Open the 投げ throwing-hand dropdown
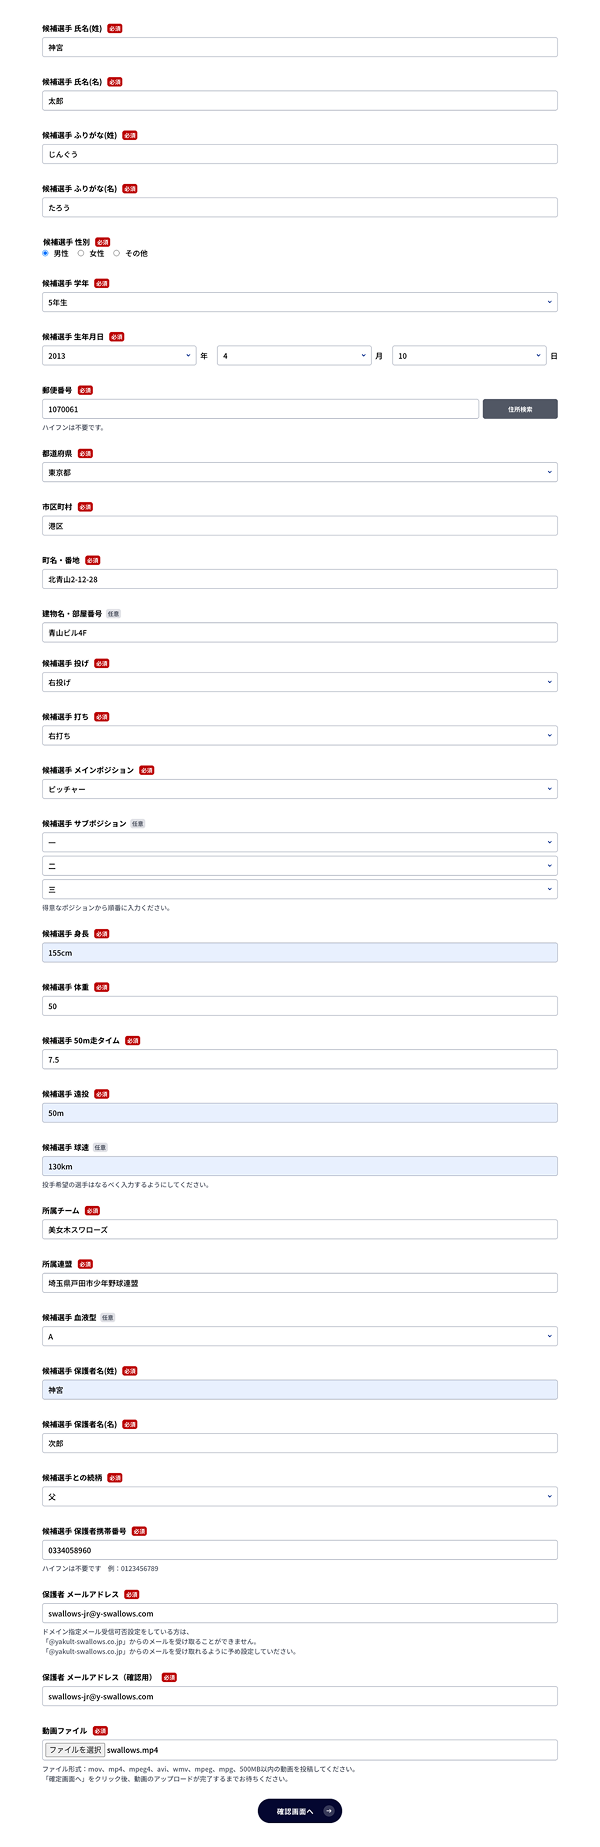Image resolution: width=600 pixels, height=1847 pixels. click(299, 682)
